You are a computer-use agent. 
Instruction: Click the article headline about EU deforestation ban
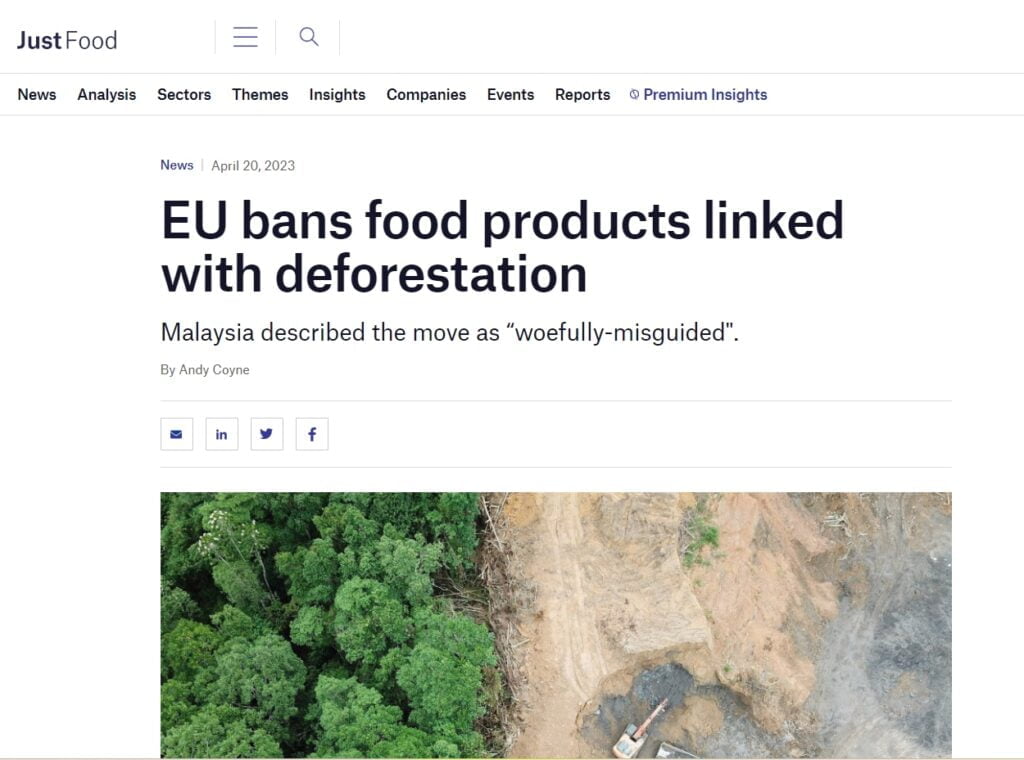502,246
